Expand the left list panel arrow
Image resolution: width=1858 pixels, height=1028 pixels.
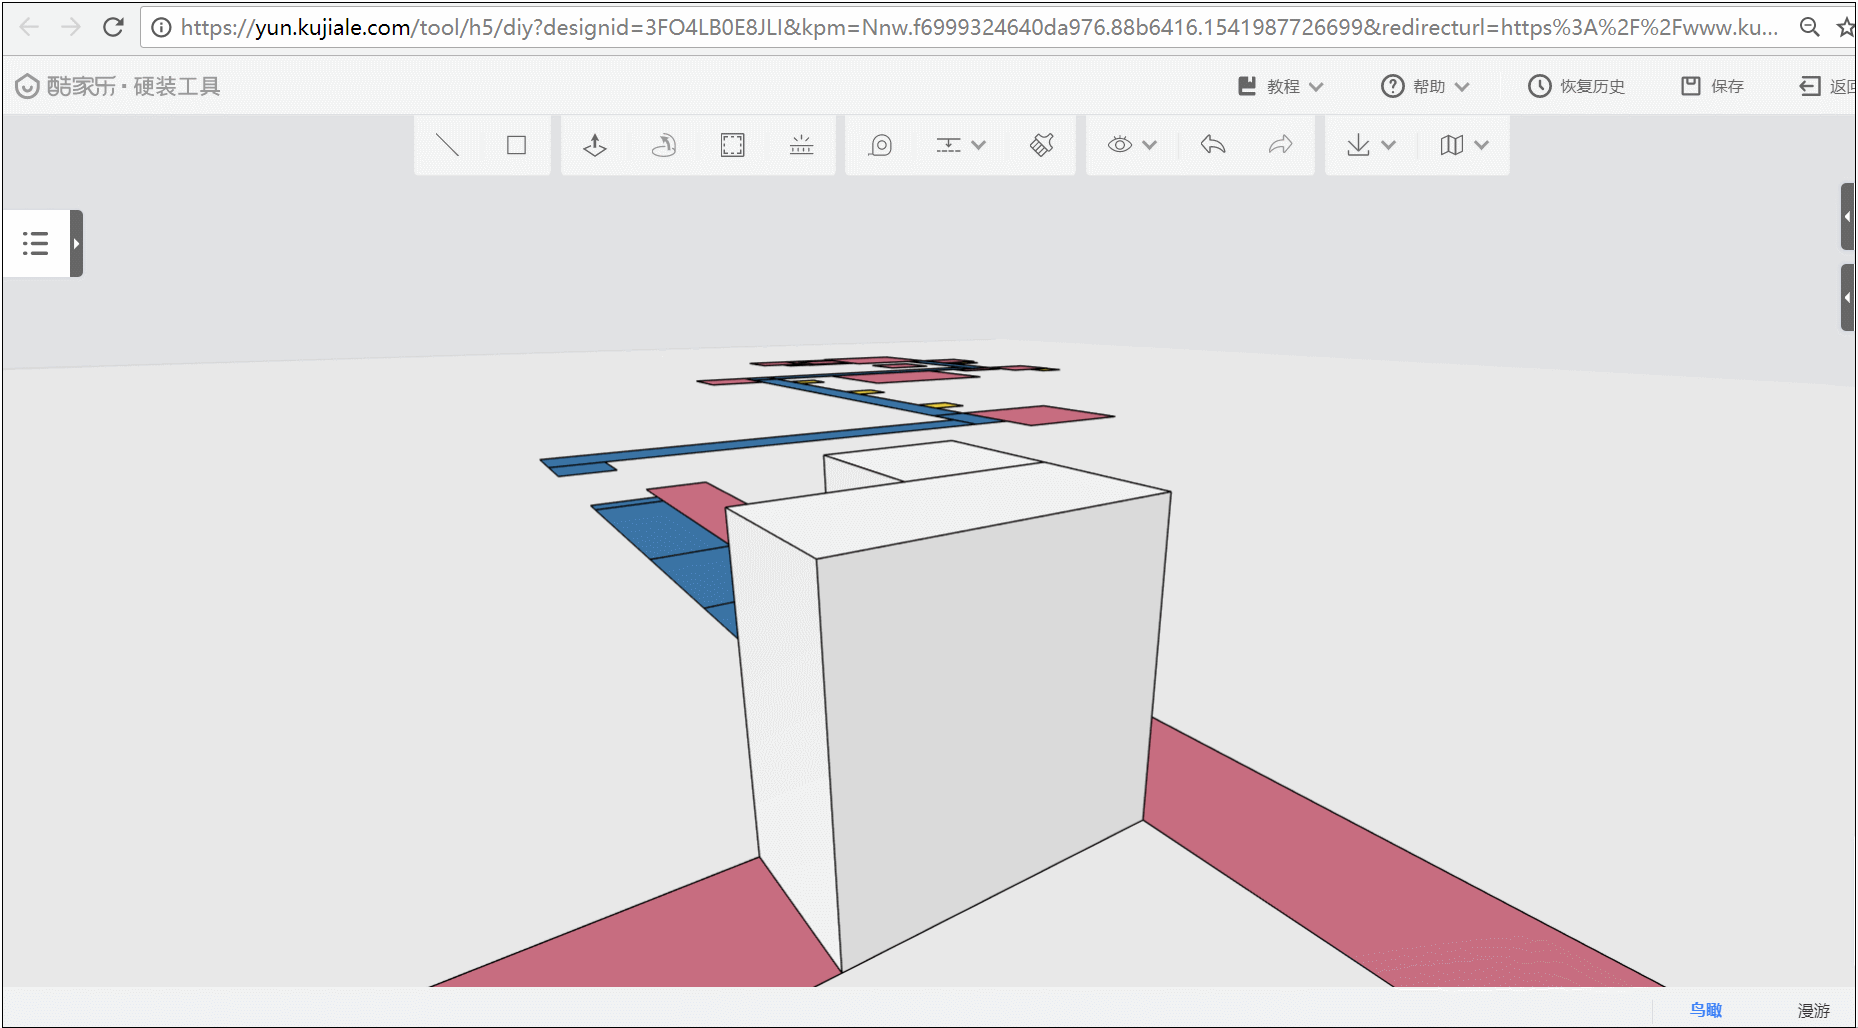[76, 243]
